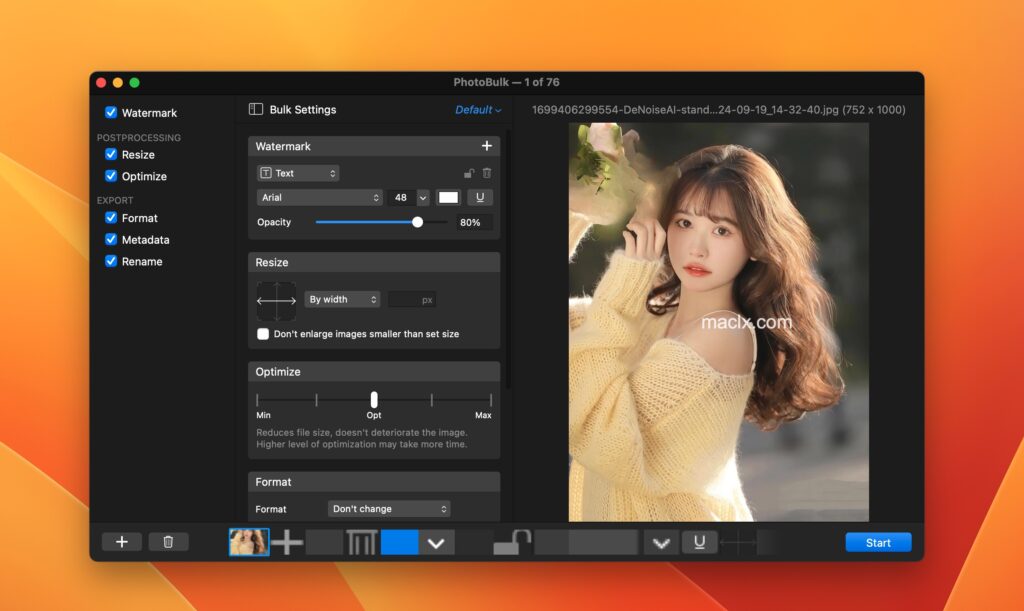Select the first image thumbnail in the filmstrip

tap(249, 542)
